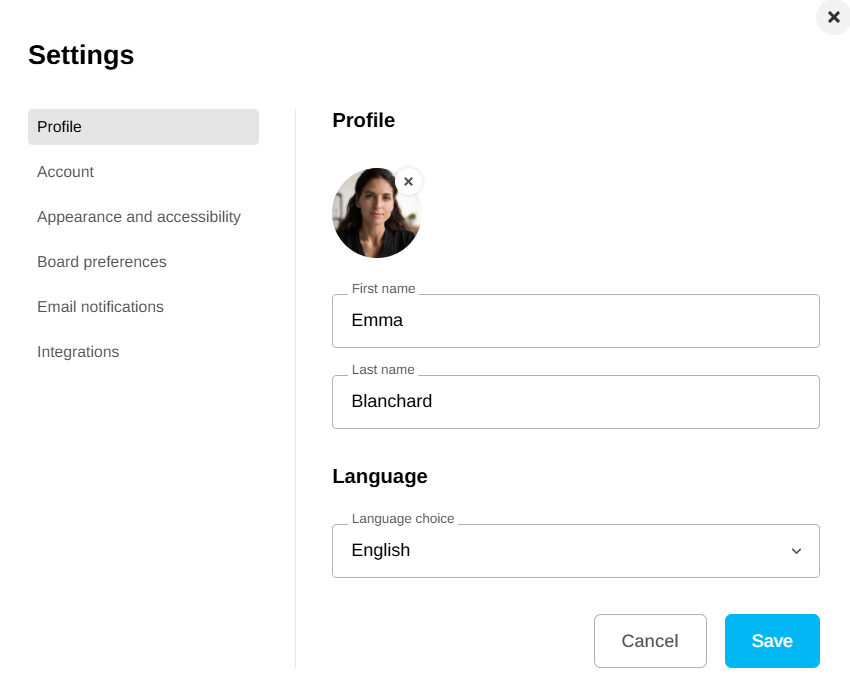The image size is (850, 697).
Task: Click the "Last name" field label
Action: [382, 370]
